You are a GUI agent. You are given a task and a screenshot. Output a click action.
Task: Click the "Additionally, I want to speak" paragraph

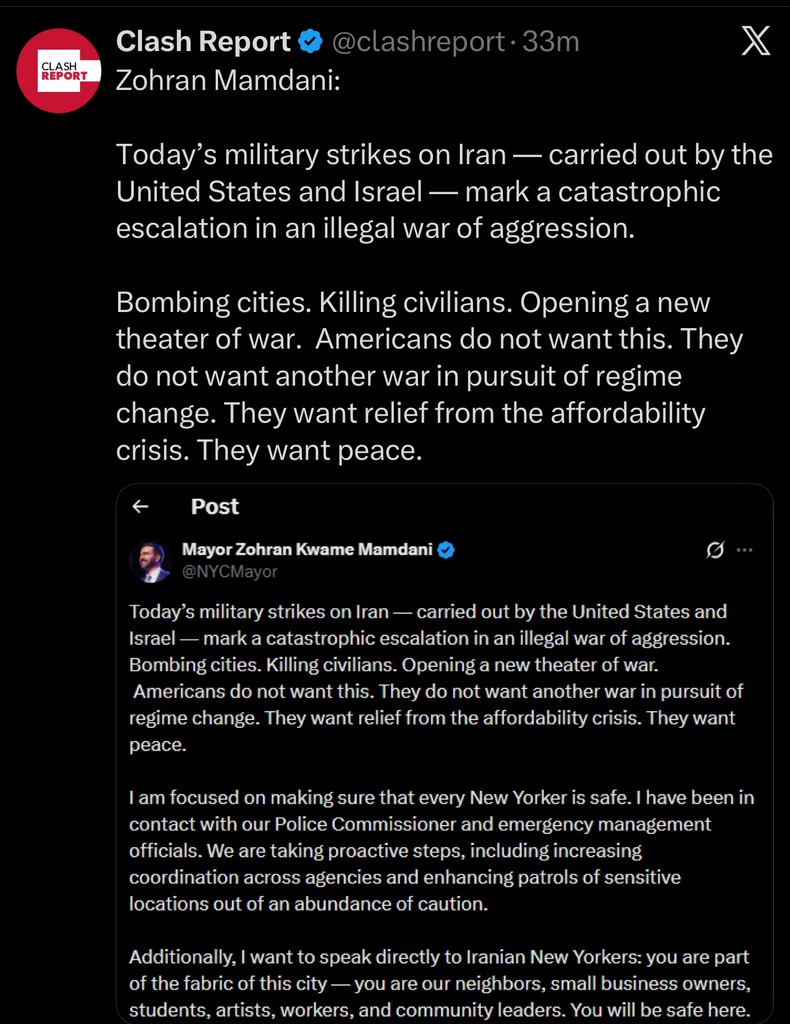[x=440, y=982]
